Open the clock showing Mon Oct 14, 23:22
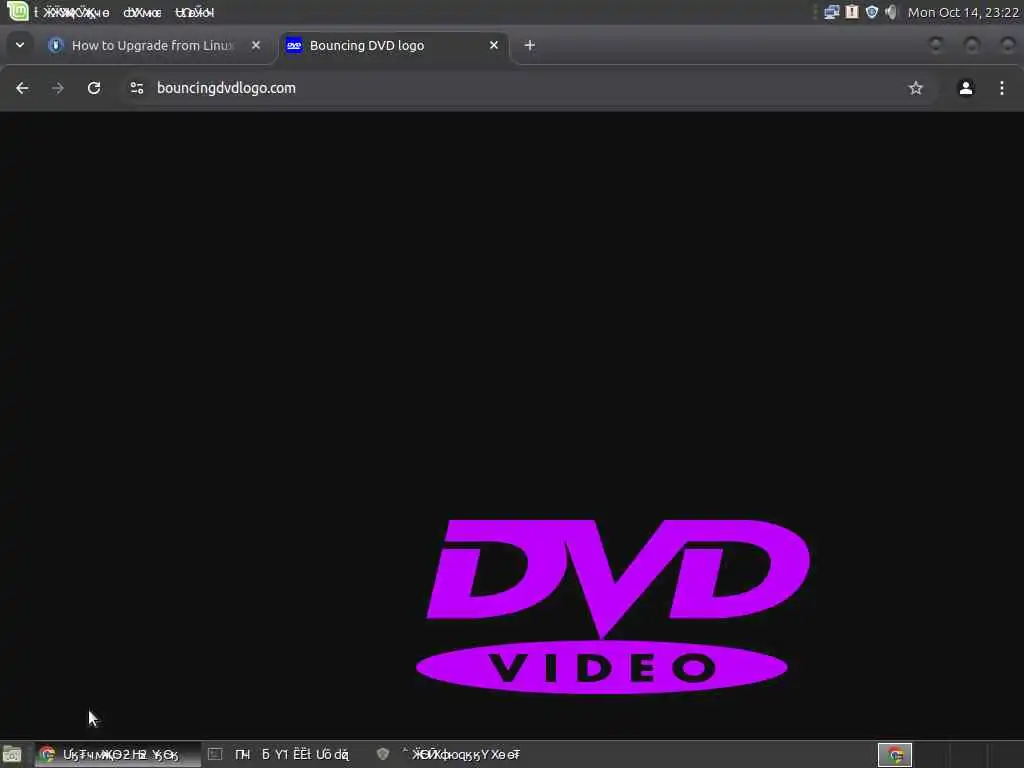Screen dimensions: 1024x768 pyautogui.click(x=963, y=12)
